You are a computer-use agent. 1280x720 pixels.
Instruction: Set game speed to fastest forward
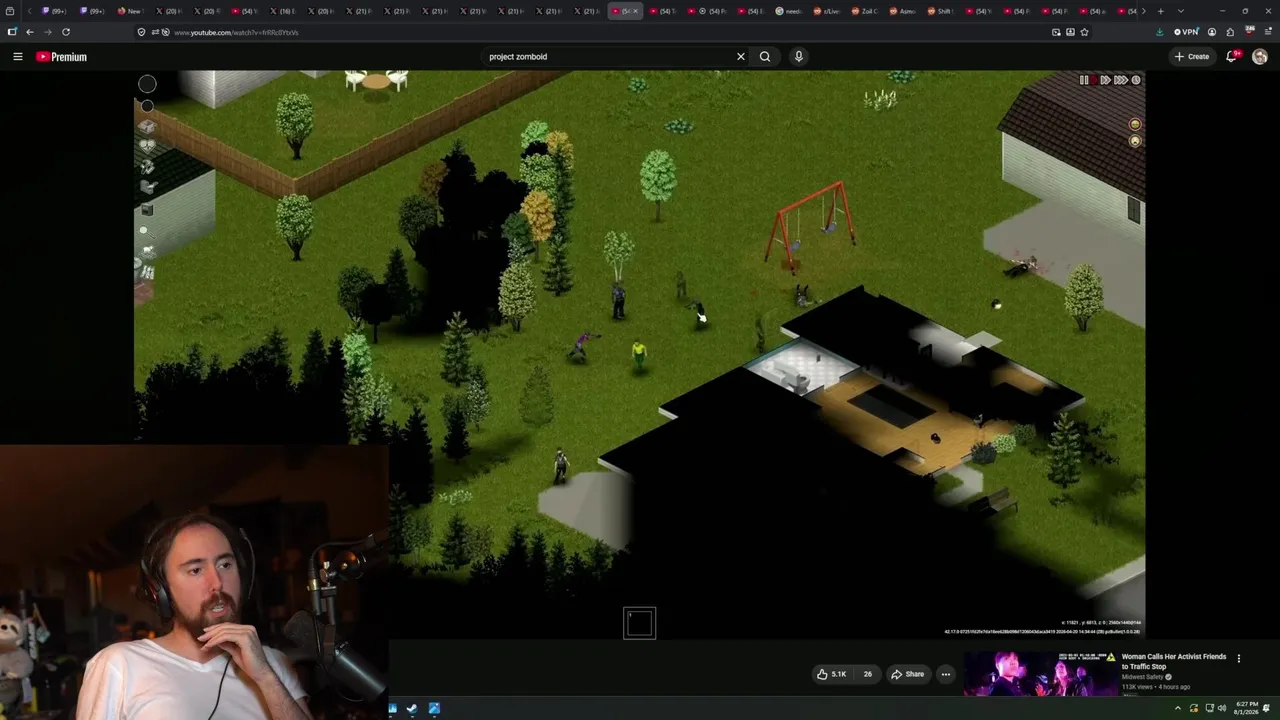tap(1121, 80)
